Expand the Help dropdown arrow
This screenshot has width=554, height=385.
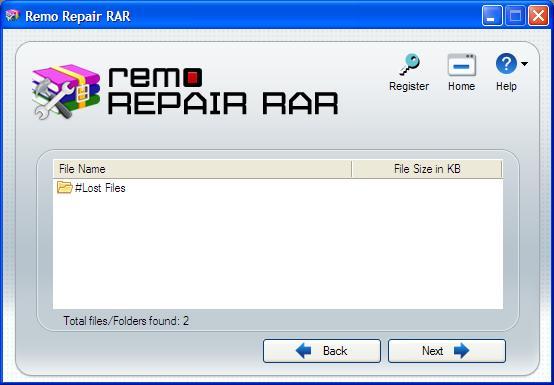pyautogui.click(x=524, y=64)
